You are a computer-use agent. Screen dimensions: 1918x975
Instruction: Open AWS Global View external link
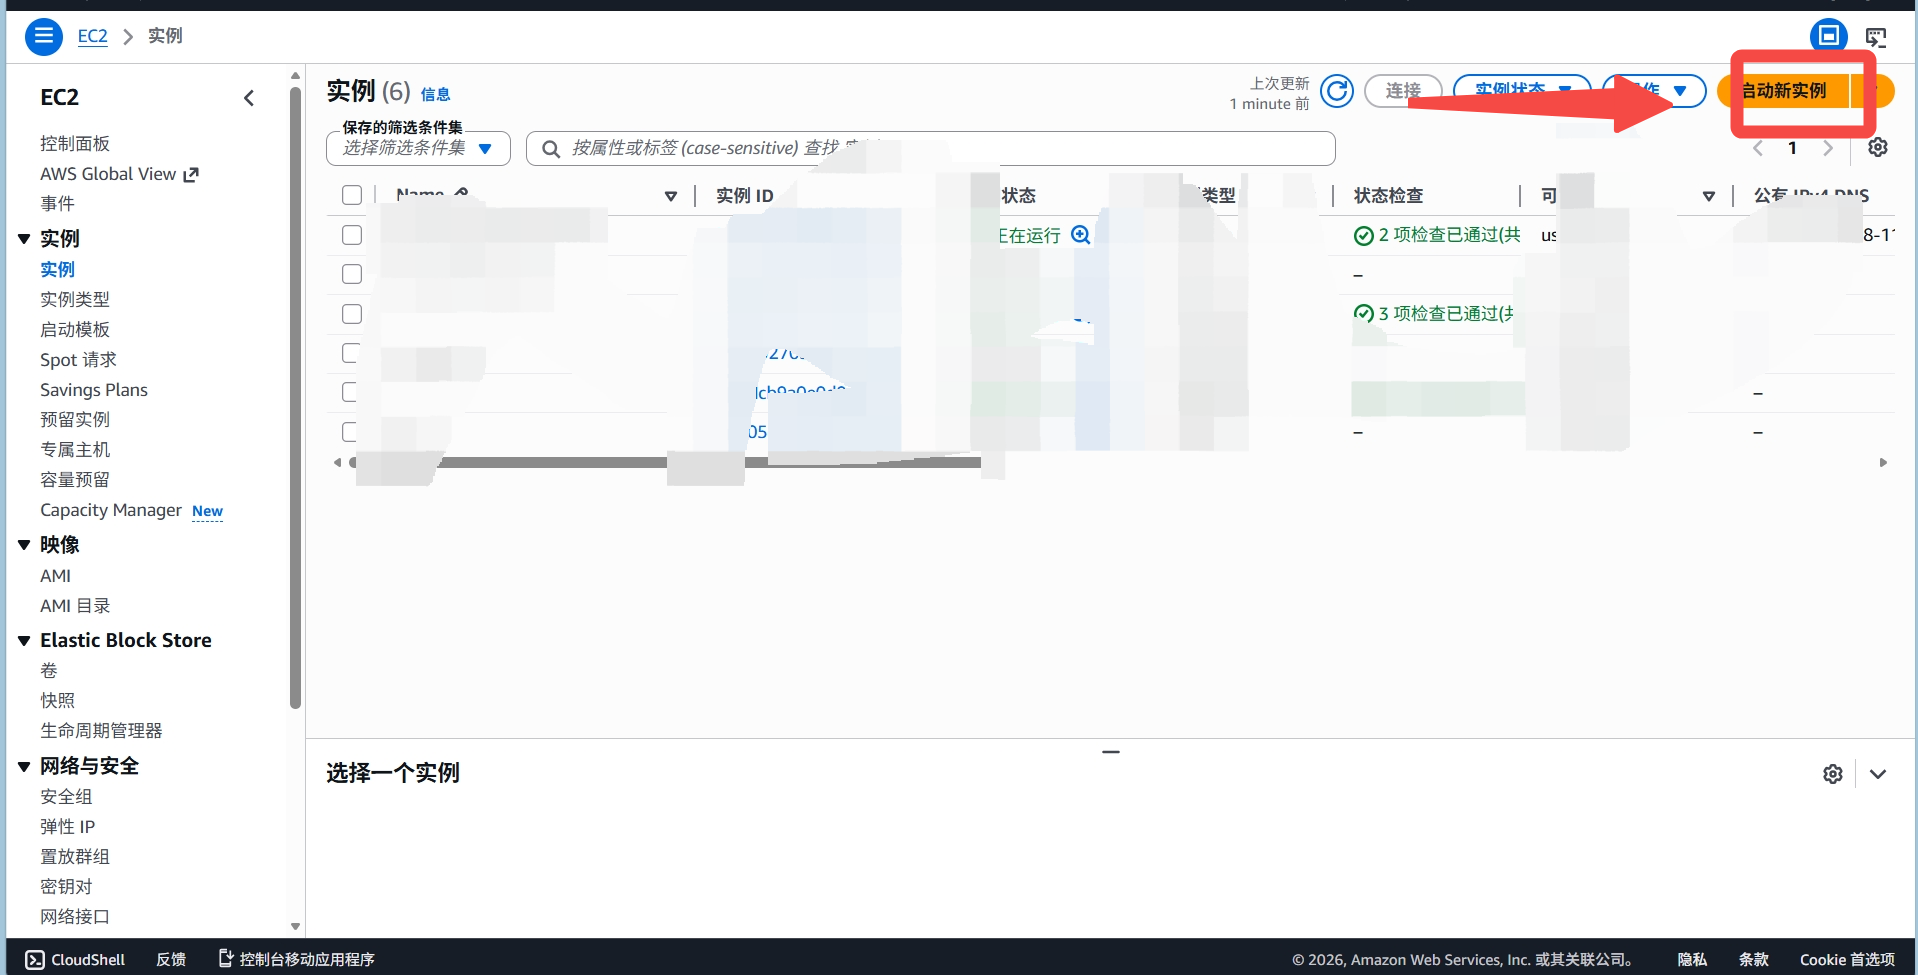coord(119,174)
